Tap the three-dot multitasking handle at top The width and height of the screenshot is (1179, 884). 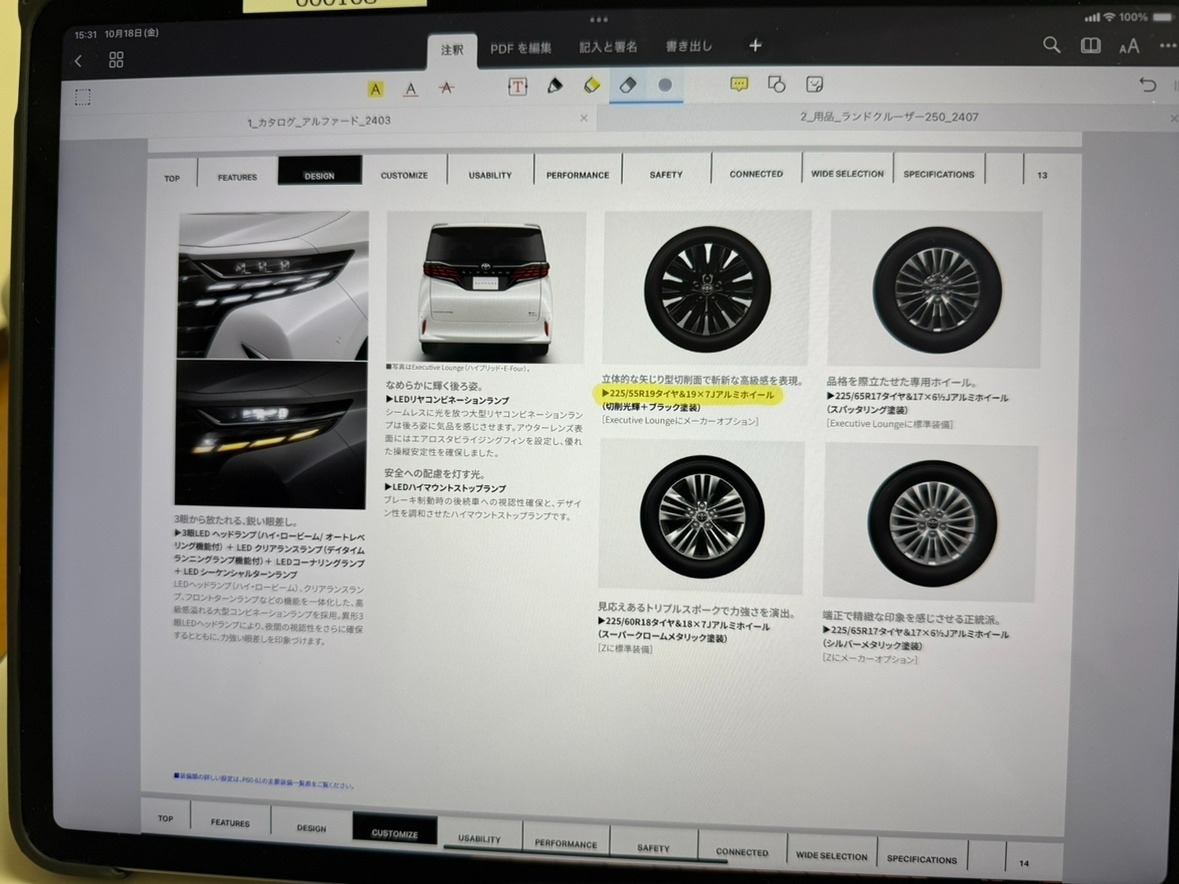(x=599, y=20)
